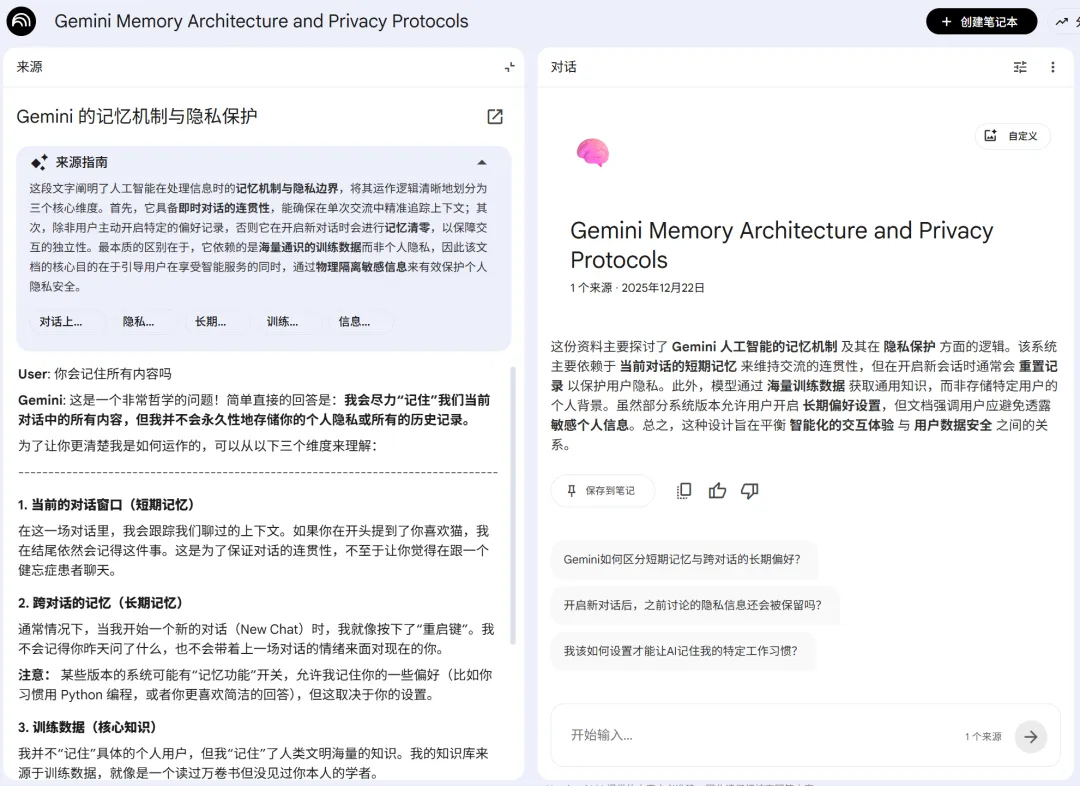Click the pink brain notebook emoji
The image size is (1080, 786).
click(x=592, y=152)
